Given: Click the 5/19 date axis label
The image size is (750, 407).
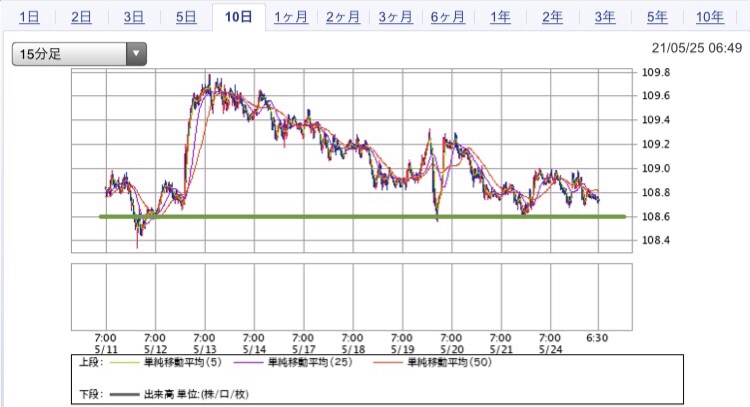Looking at the screenshot, I should [x=402, y=350].
